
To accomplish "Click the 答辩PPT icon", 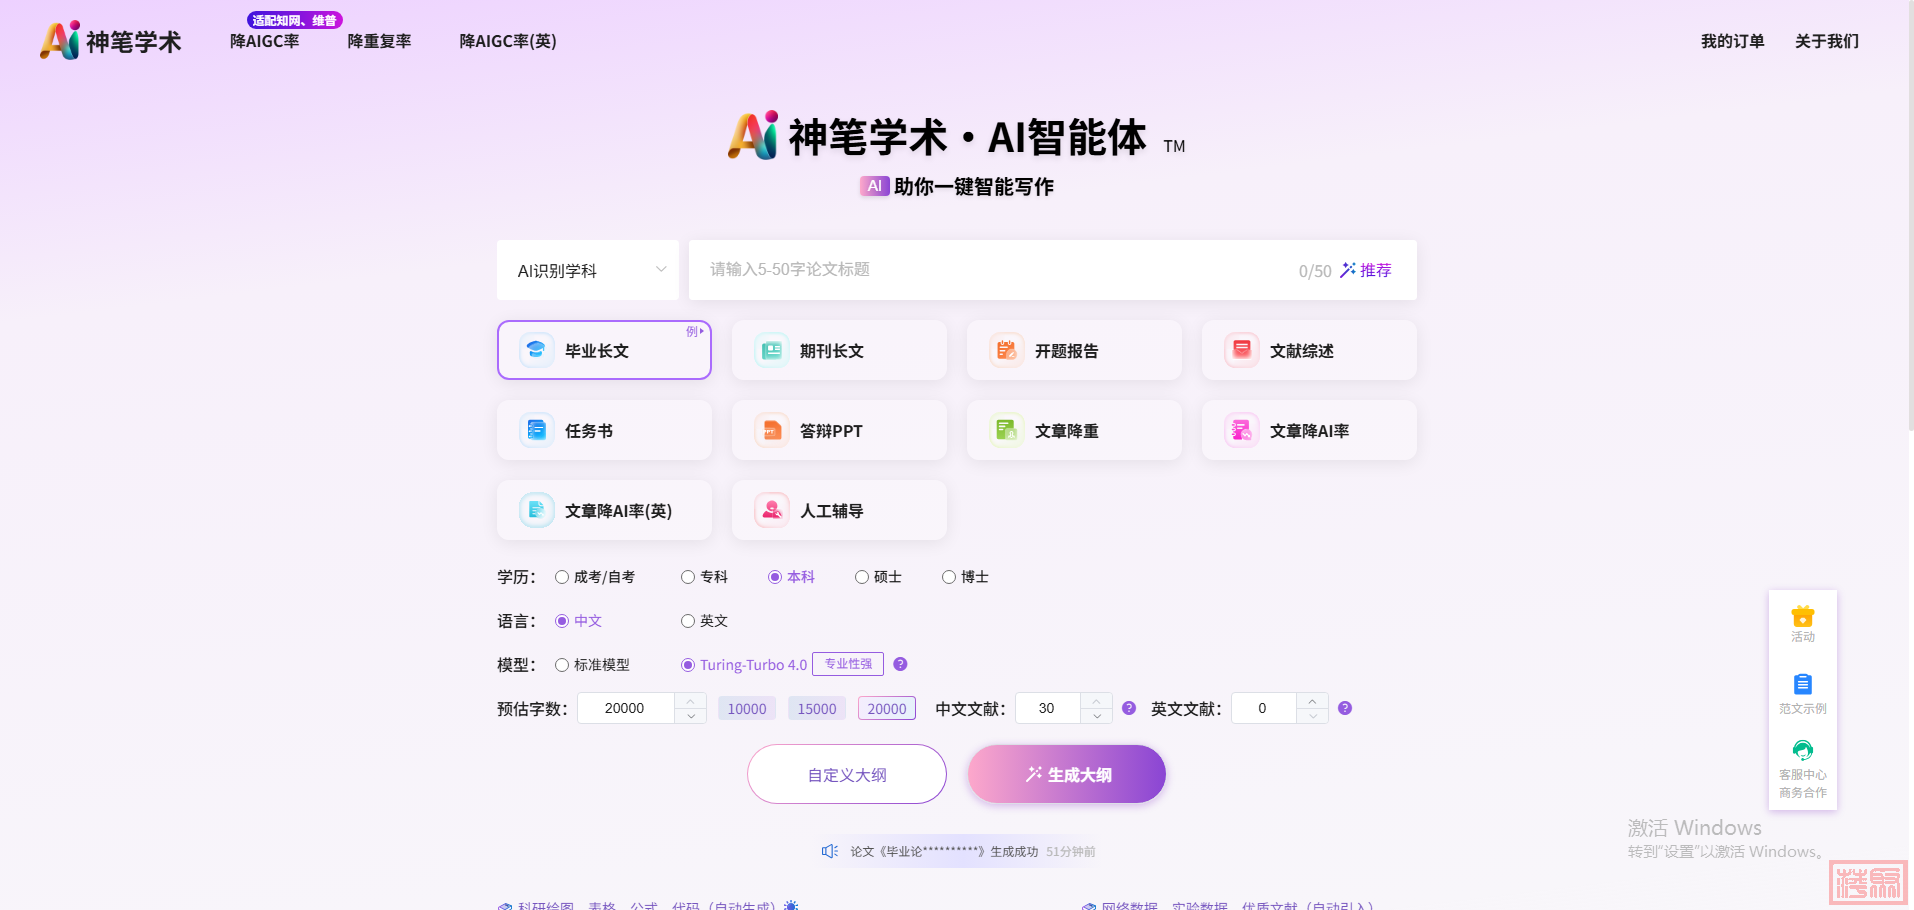I will 771,430.
